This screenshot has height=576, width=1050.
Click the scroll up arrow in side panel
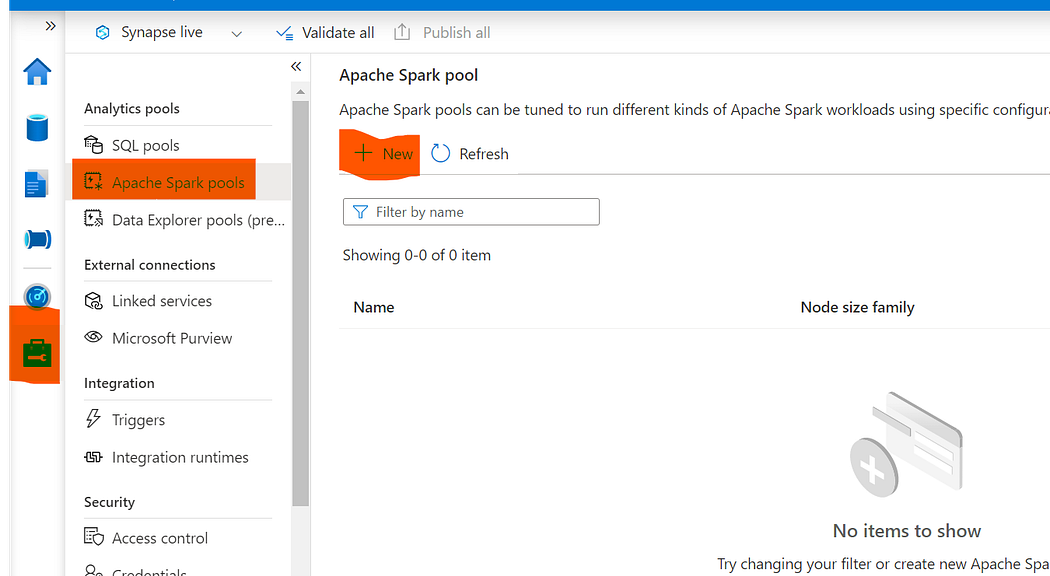(301, 91)
